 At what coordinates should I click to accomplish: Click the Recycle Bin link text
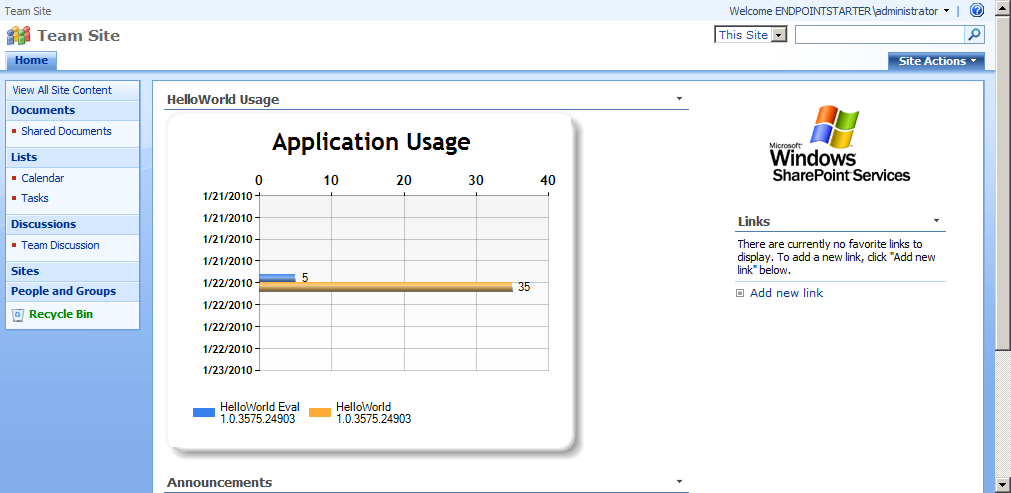click(61, 315)
